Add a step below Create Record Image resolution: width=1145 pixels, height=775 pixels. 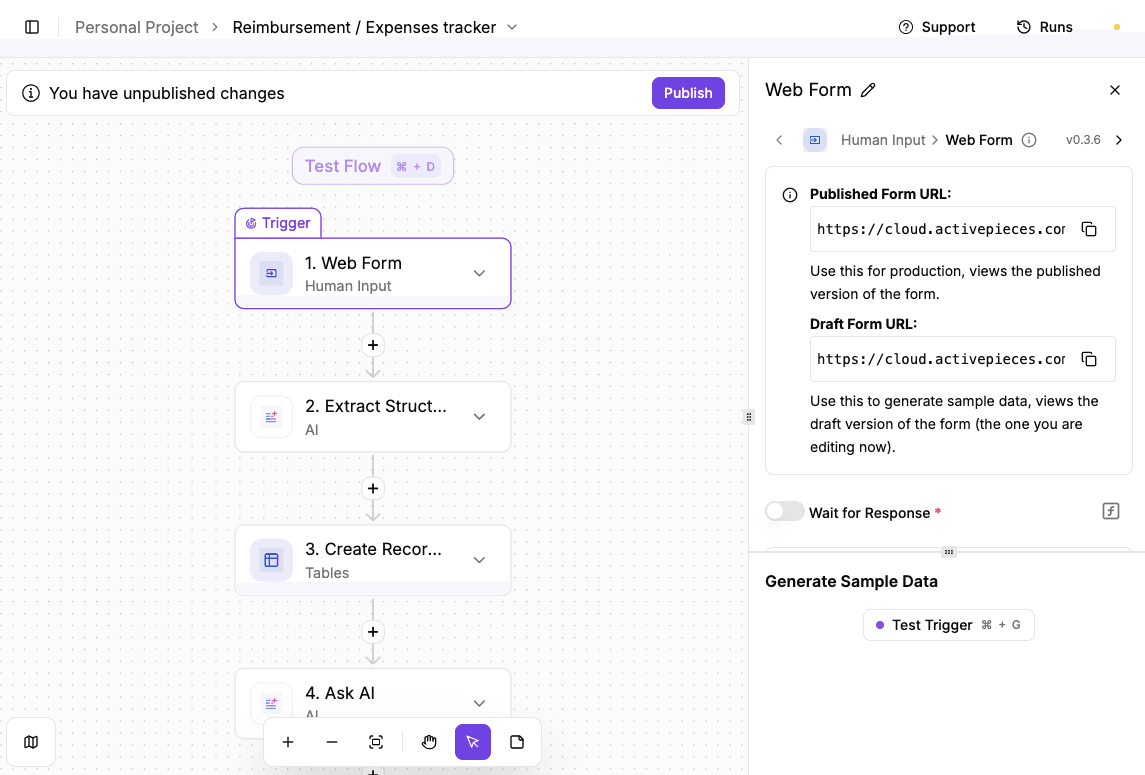point(372,631)
